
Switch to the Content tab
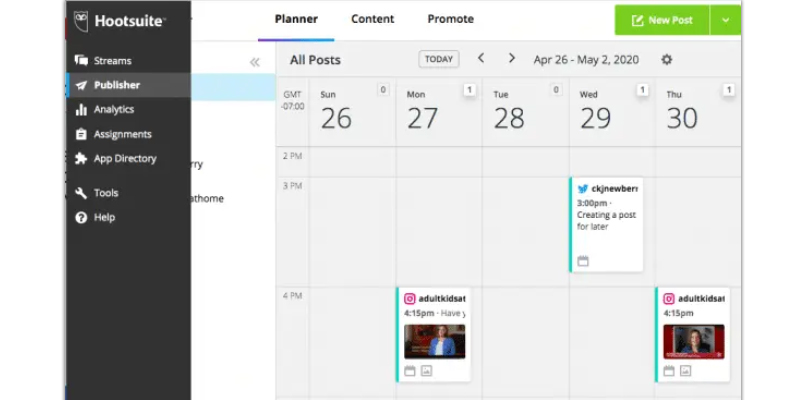click(x=373, y=19)
